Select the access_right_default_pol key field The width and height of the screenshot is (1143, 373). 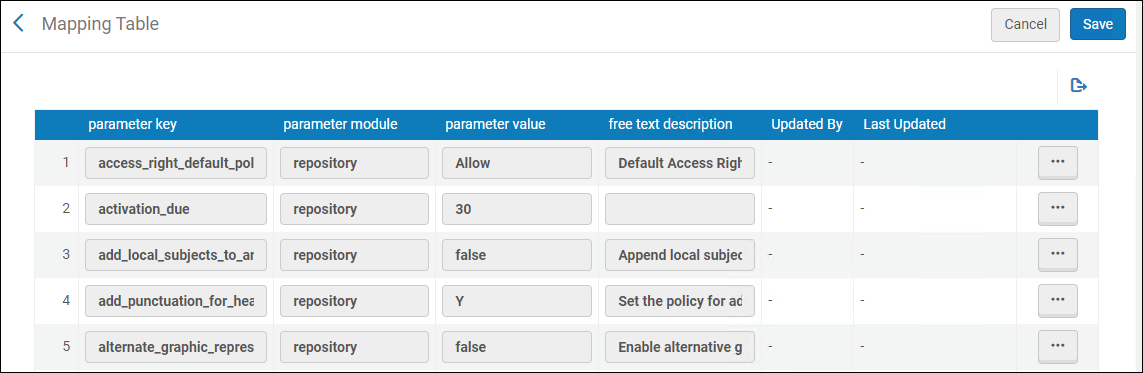[176, 163]
